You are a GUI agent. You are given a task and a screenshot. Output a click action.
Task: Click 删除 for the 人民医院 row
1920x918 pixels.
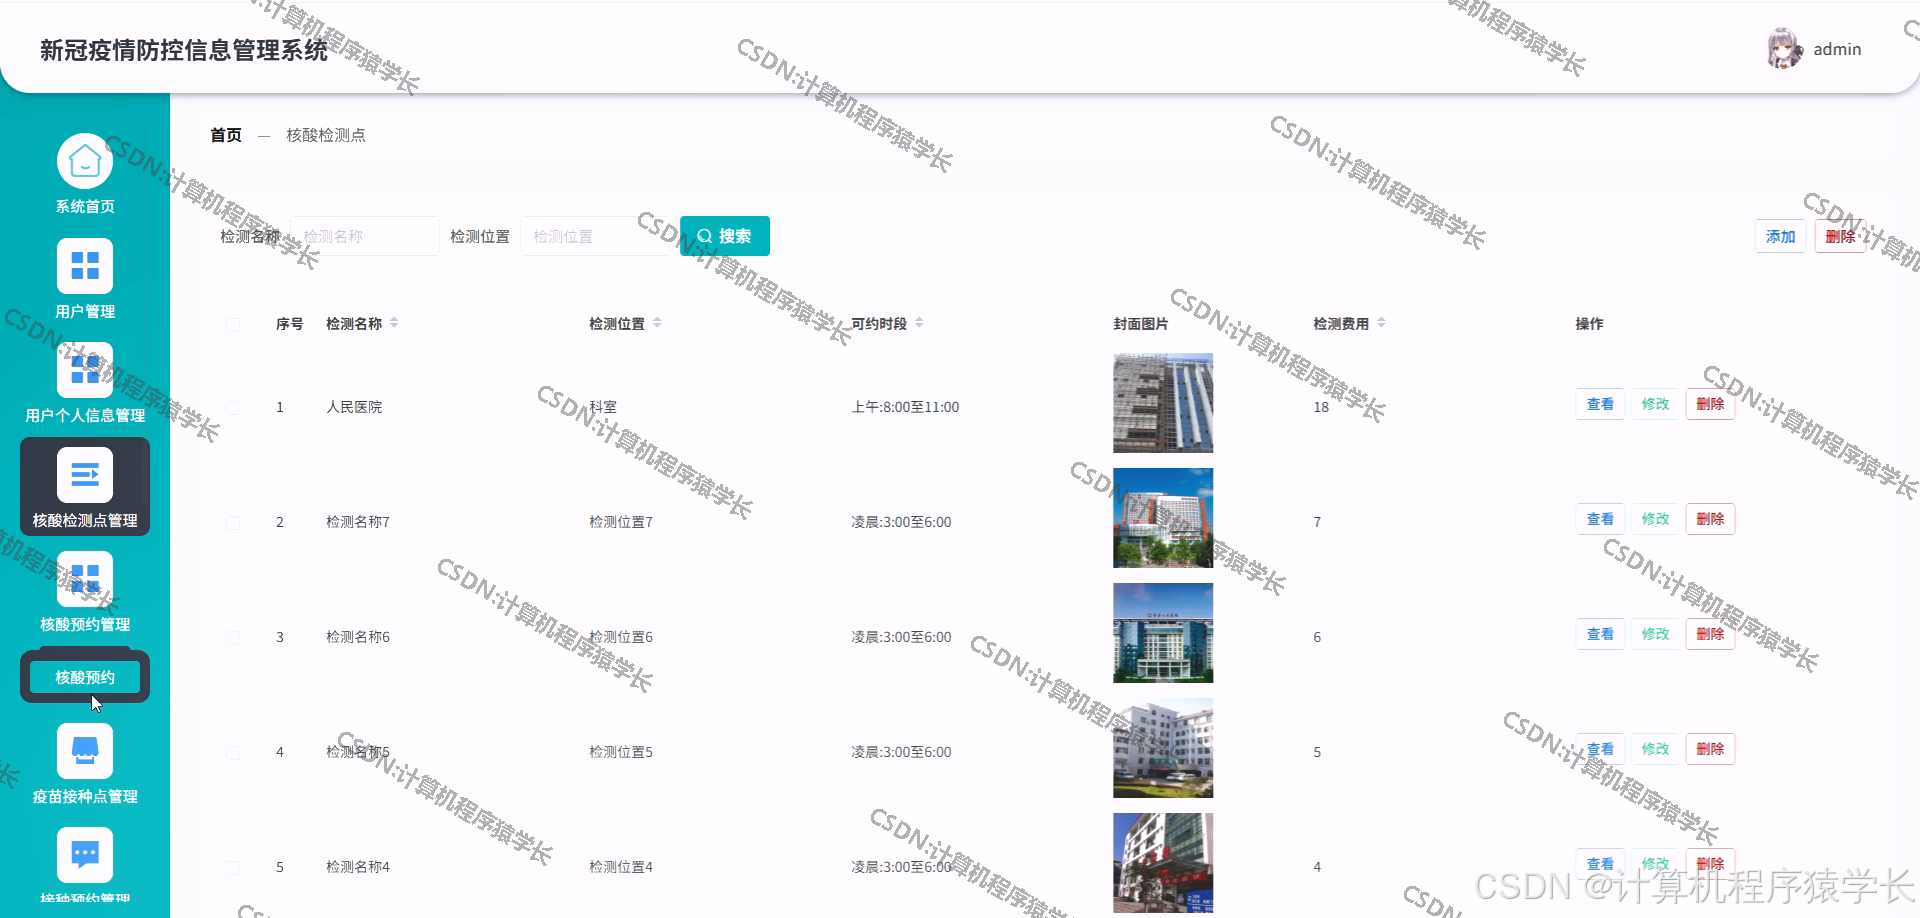[x=1710, y=404]
